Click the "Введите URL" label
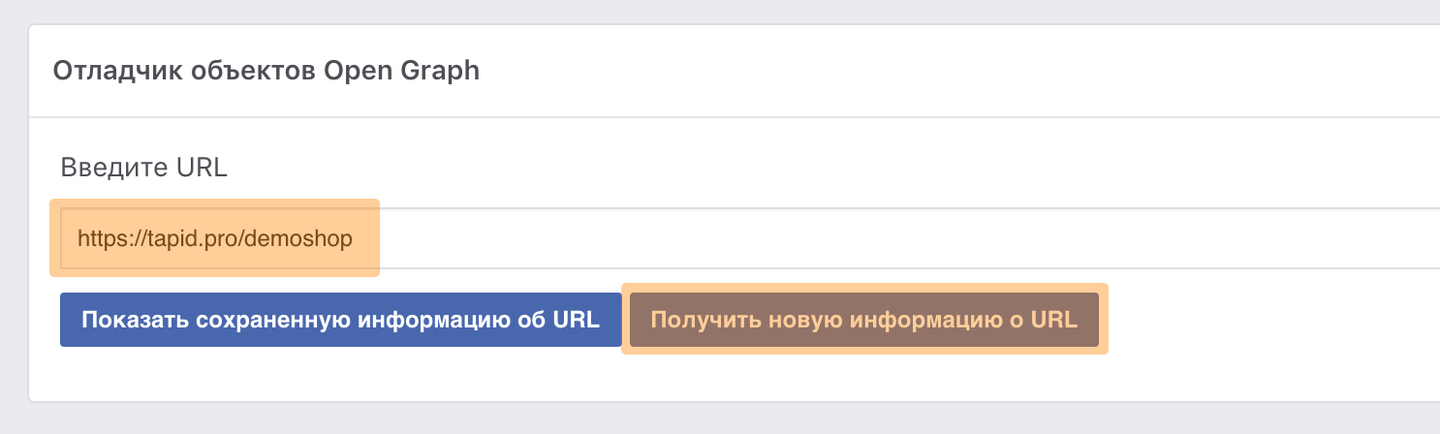This screenshot has width=1440, height=434. [144, 167]
